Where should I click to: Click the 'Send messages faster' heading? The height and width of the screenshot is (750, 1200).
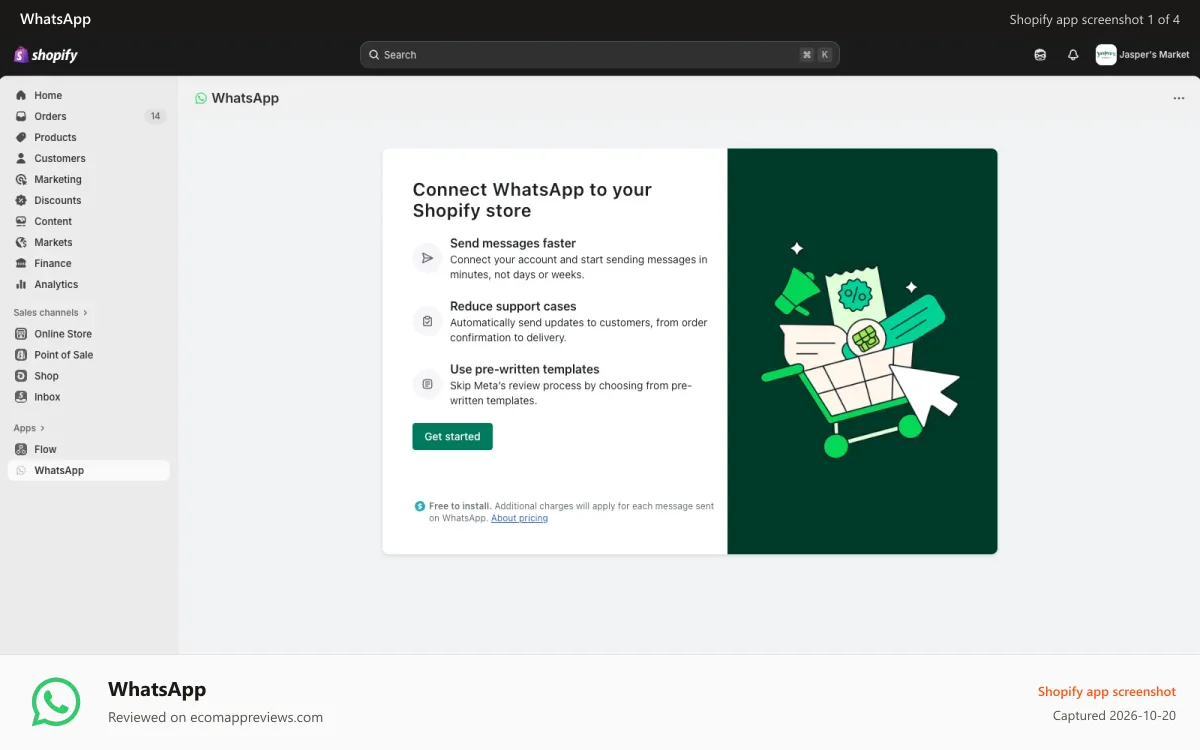point(513,243)
